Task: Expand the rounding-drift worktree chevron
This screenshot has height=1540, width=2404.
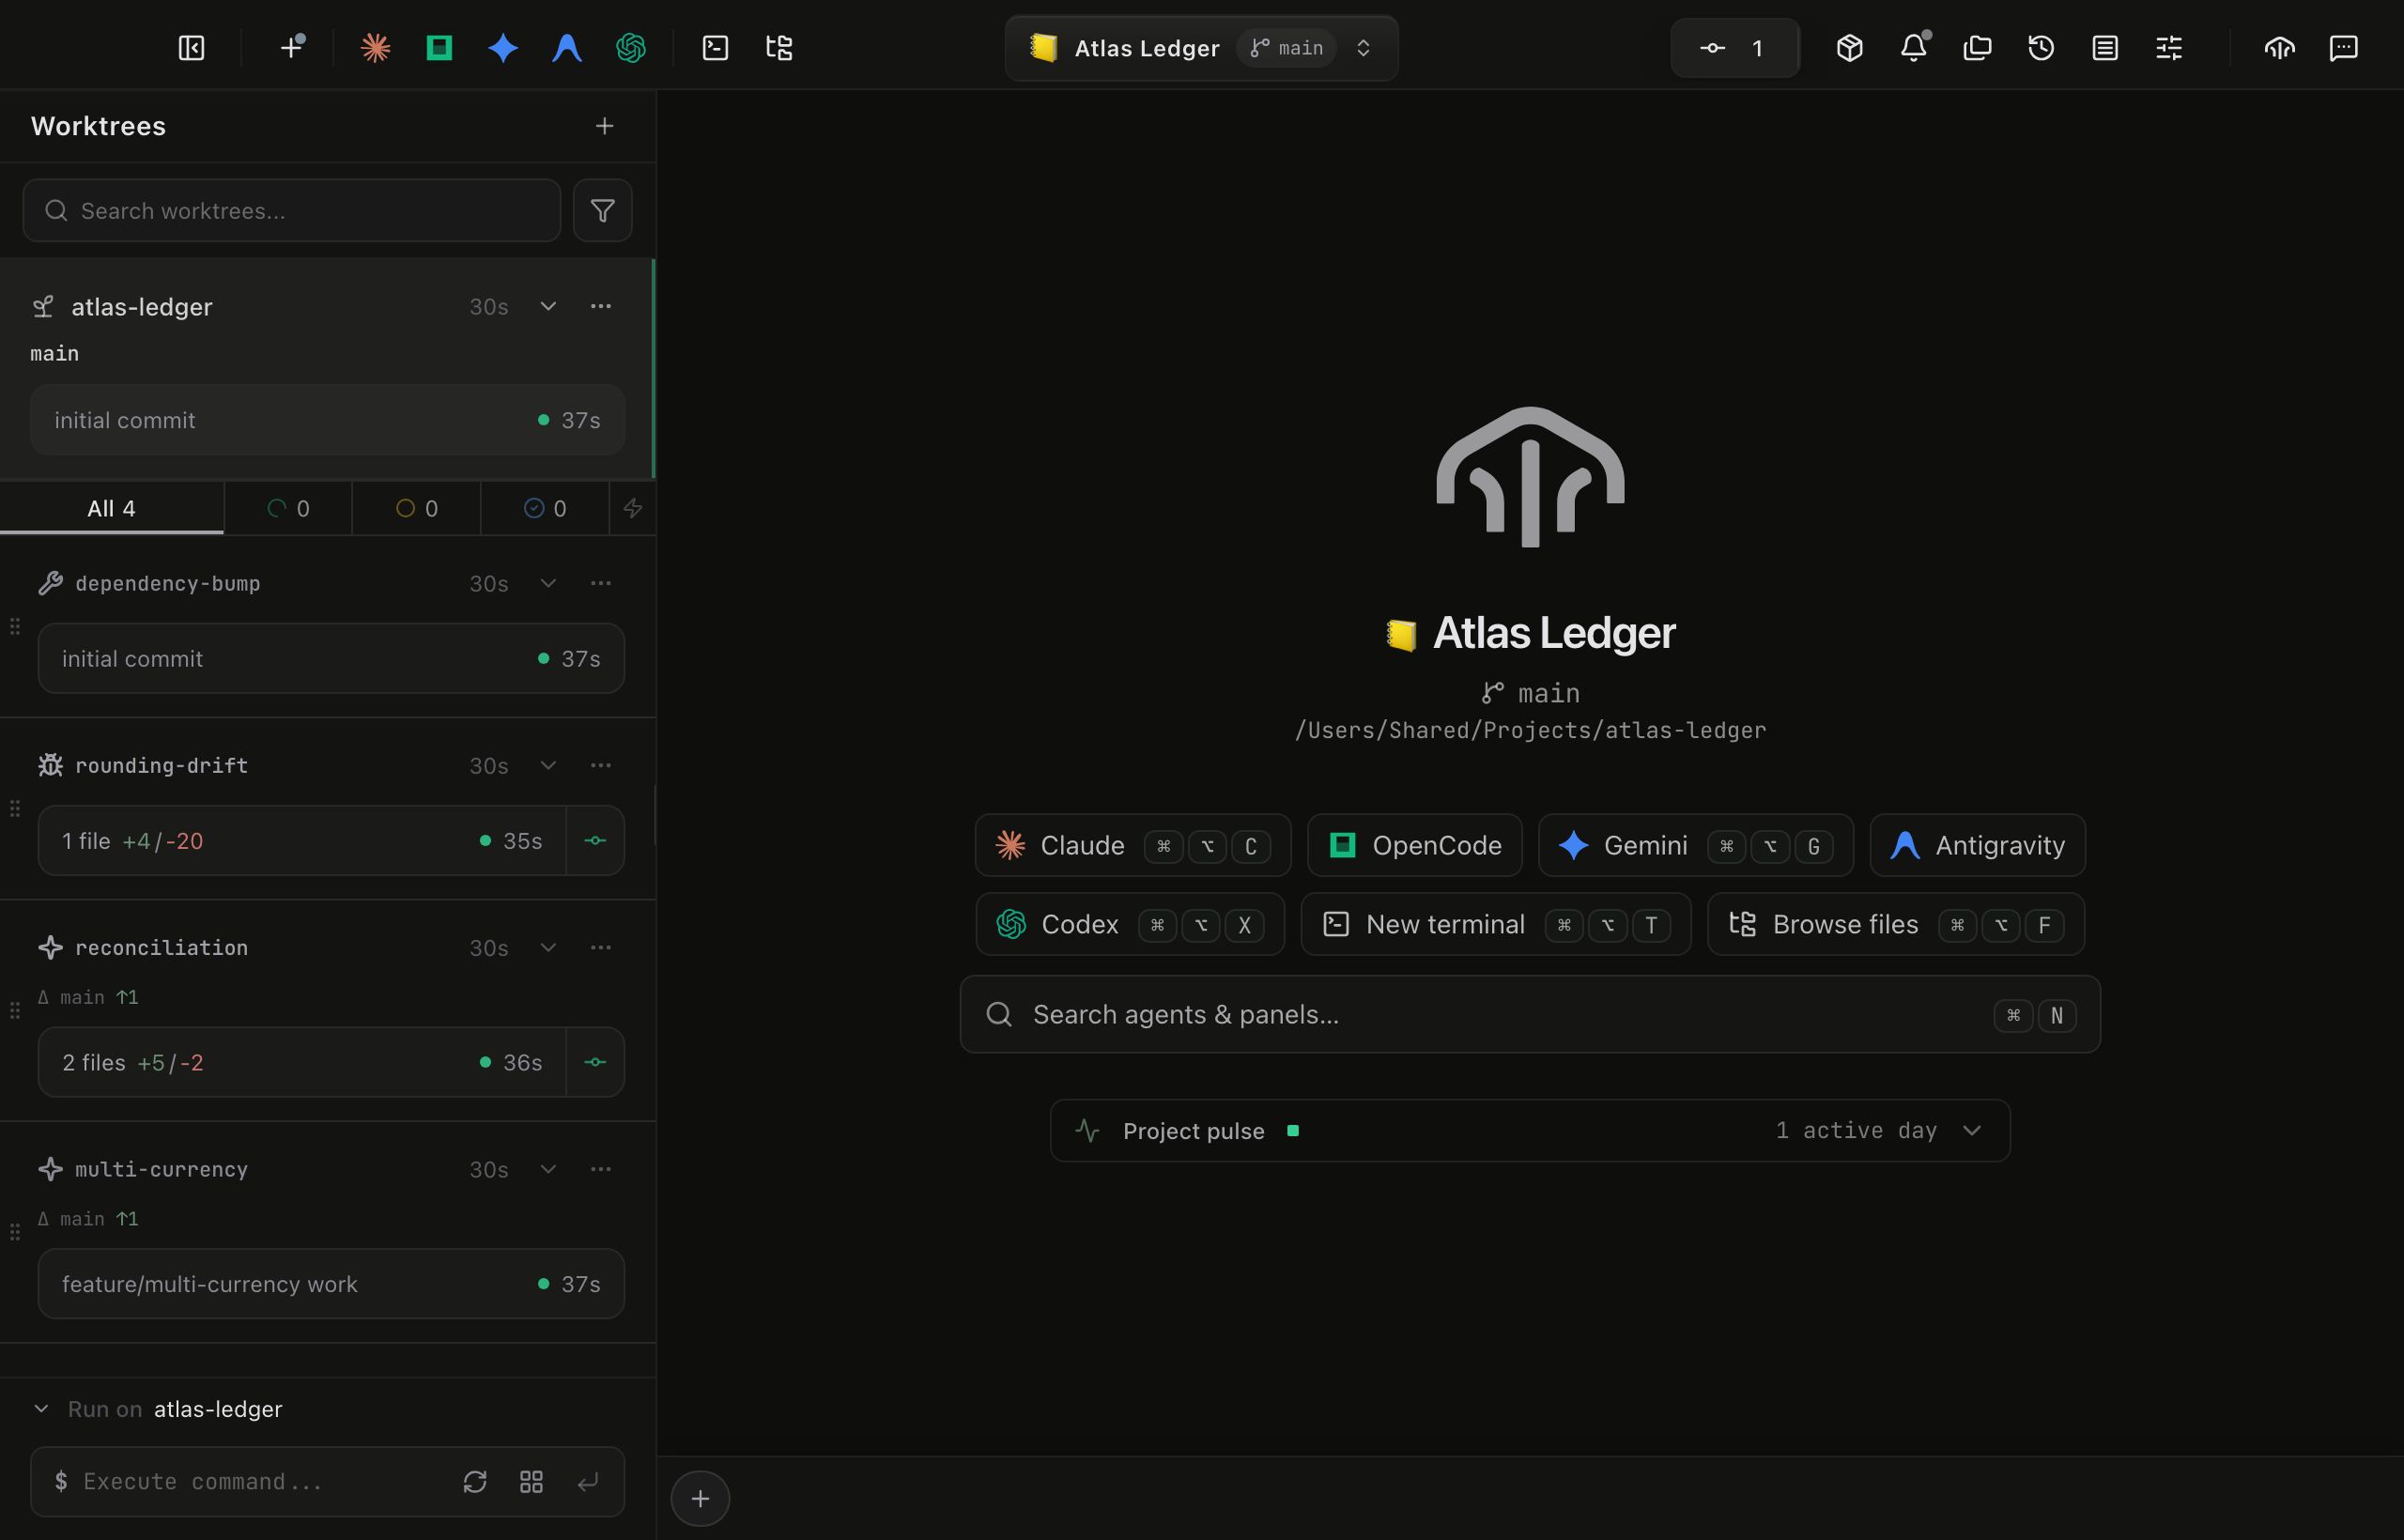Action: (x=548, y=765)
